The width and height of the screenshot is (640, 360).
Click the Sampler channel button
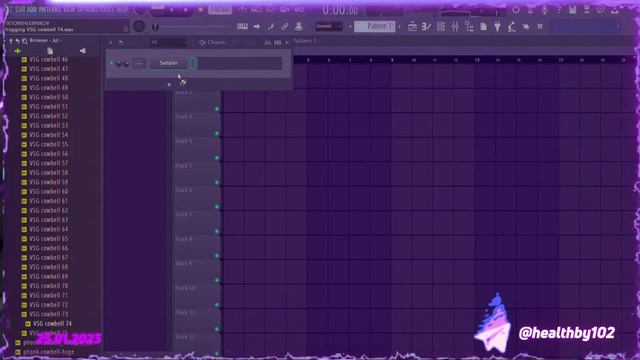click(169, 63)
